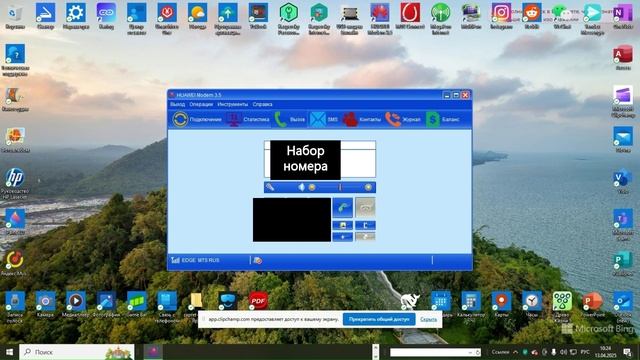Click the phone number entry field
The height and width of the screenshot is (360, 640).
pyautogui.click(x=320, y=160)
